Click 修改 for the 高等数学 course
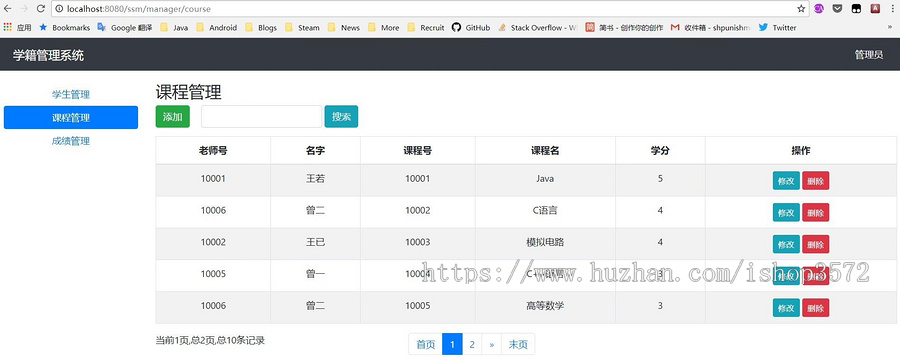 tap(786, 308)
